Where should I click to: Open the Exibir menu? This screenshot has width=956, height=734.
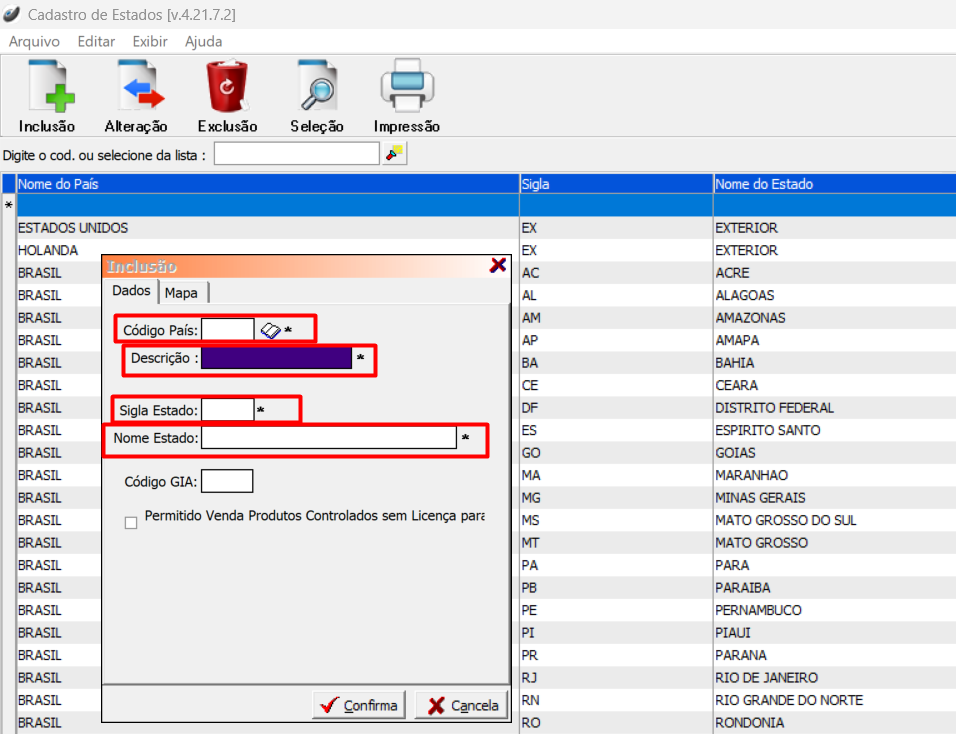pos(150,42)
